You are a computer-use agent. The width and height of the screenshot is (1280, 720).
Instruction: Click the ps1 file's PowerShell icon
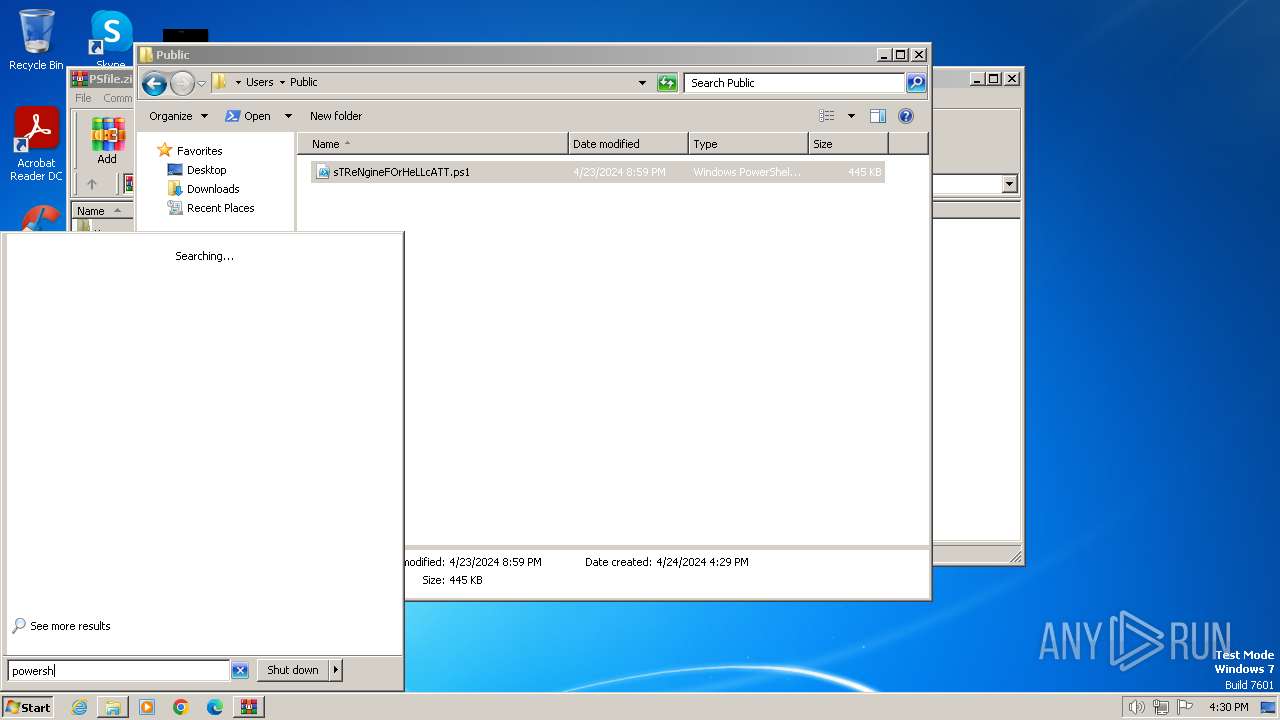click(323, 172)
